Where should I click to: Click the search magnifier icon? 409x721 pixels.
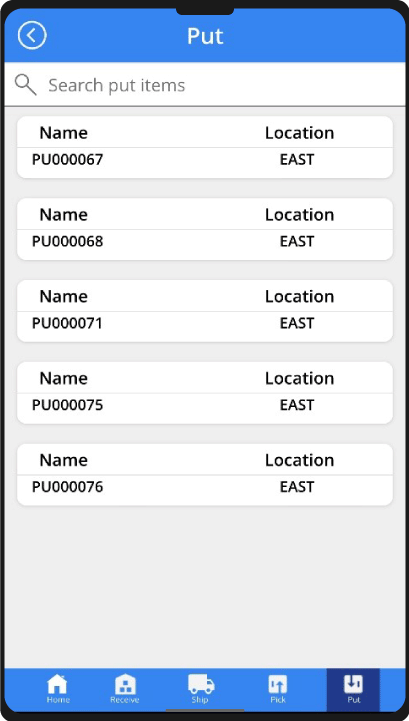click(25, 85)
